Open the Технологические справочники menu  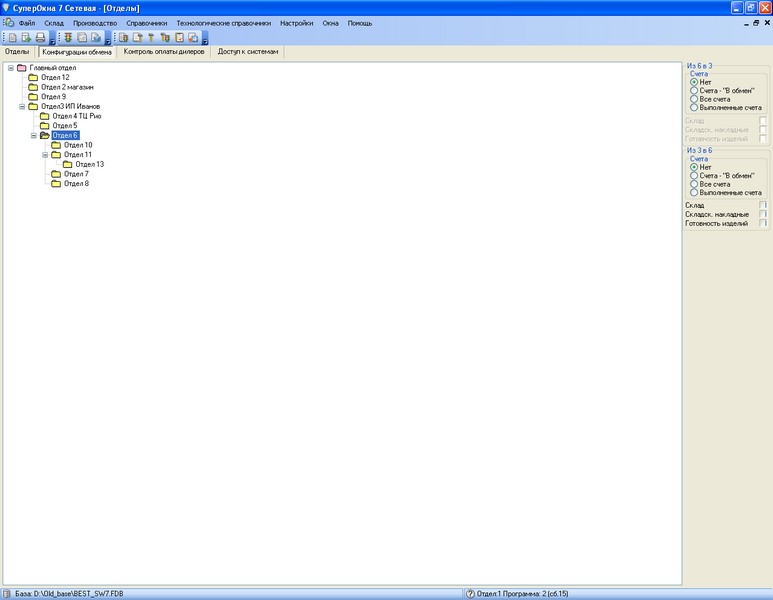(x=224, y=23)
